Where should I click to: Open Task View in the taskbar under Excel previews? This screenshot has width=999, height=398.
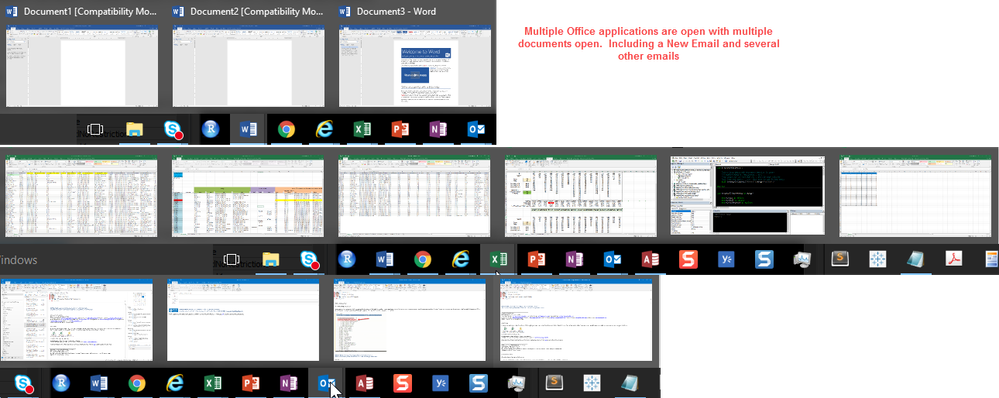point(231,259)
